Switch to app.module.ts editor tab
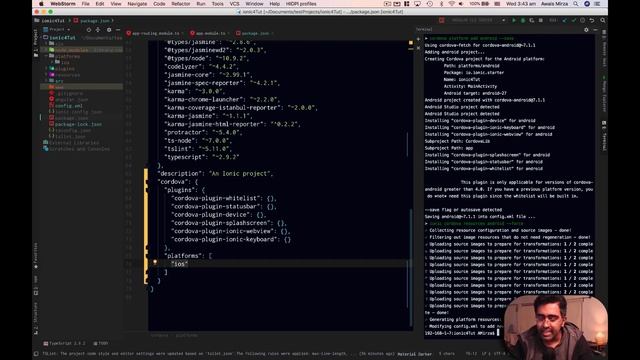This screenshot has width=640, height=360. pos(210,33)
